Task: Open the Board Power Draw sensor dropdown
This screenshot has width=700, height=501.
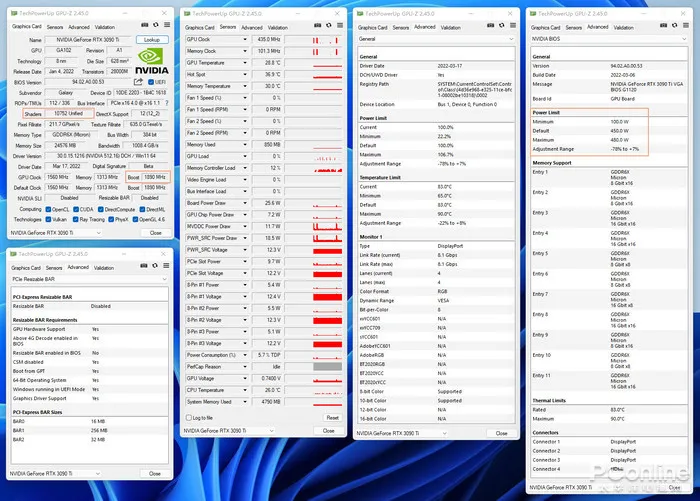Action: (245, 203)
